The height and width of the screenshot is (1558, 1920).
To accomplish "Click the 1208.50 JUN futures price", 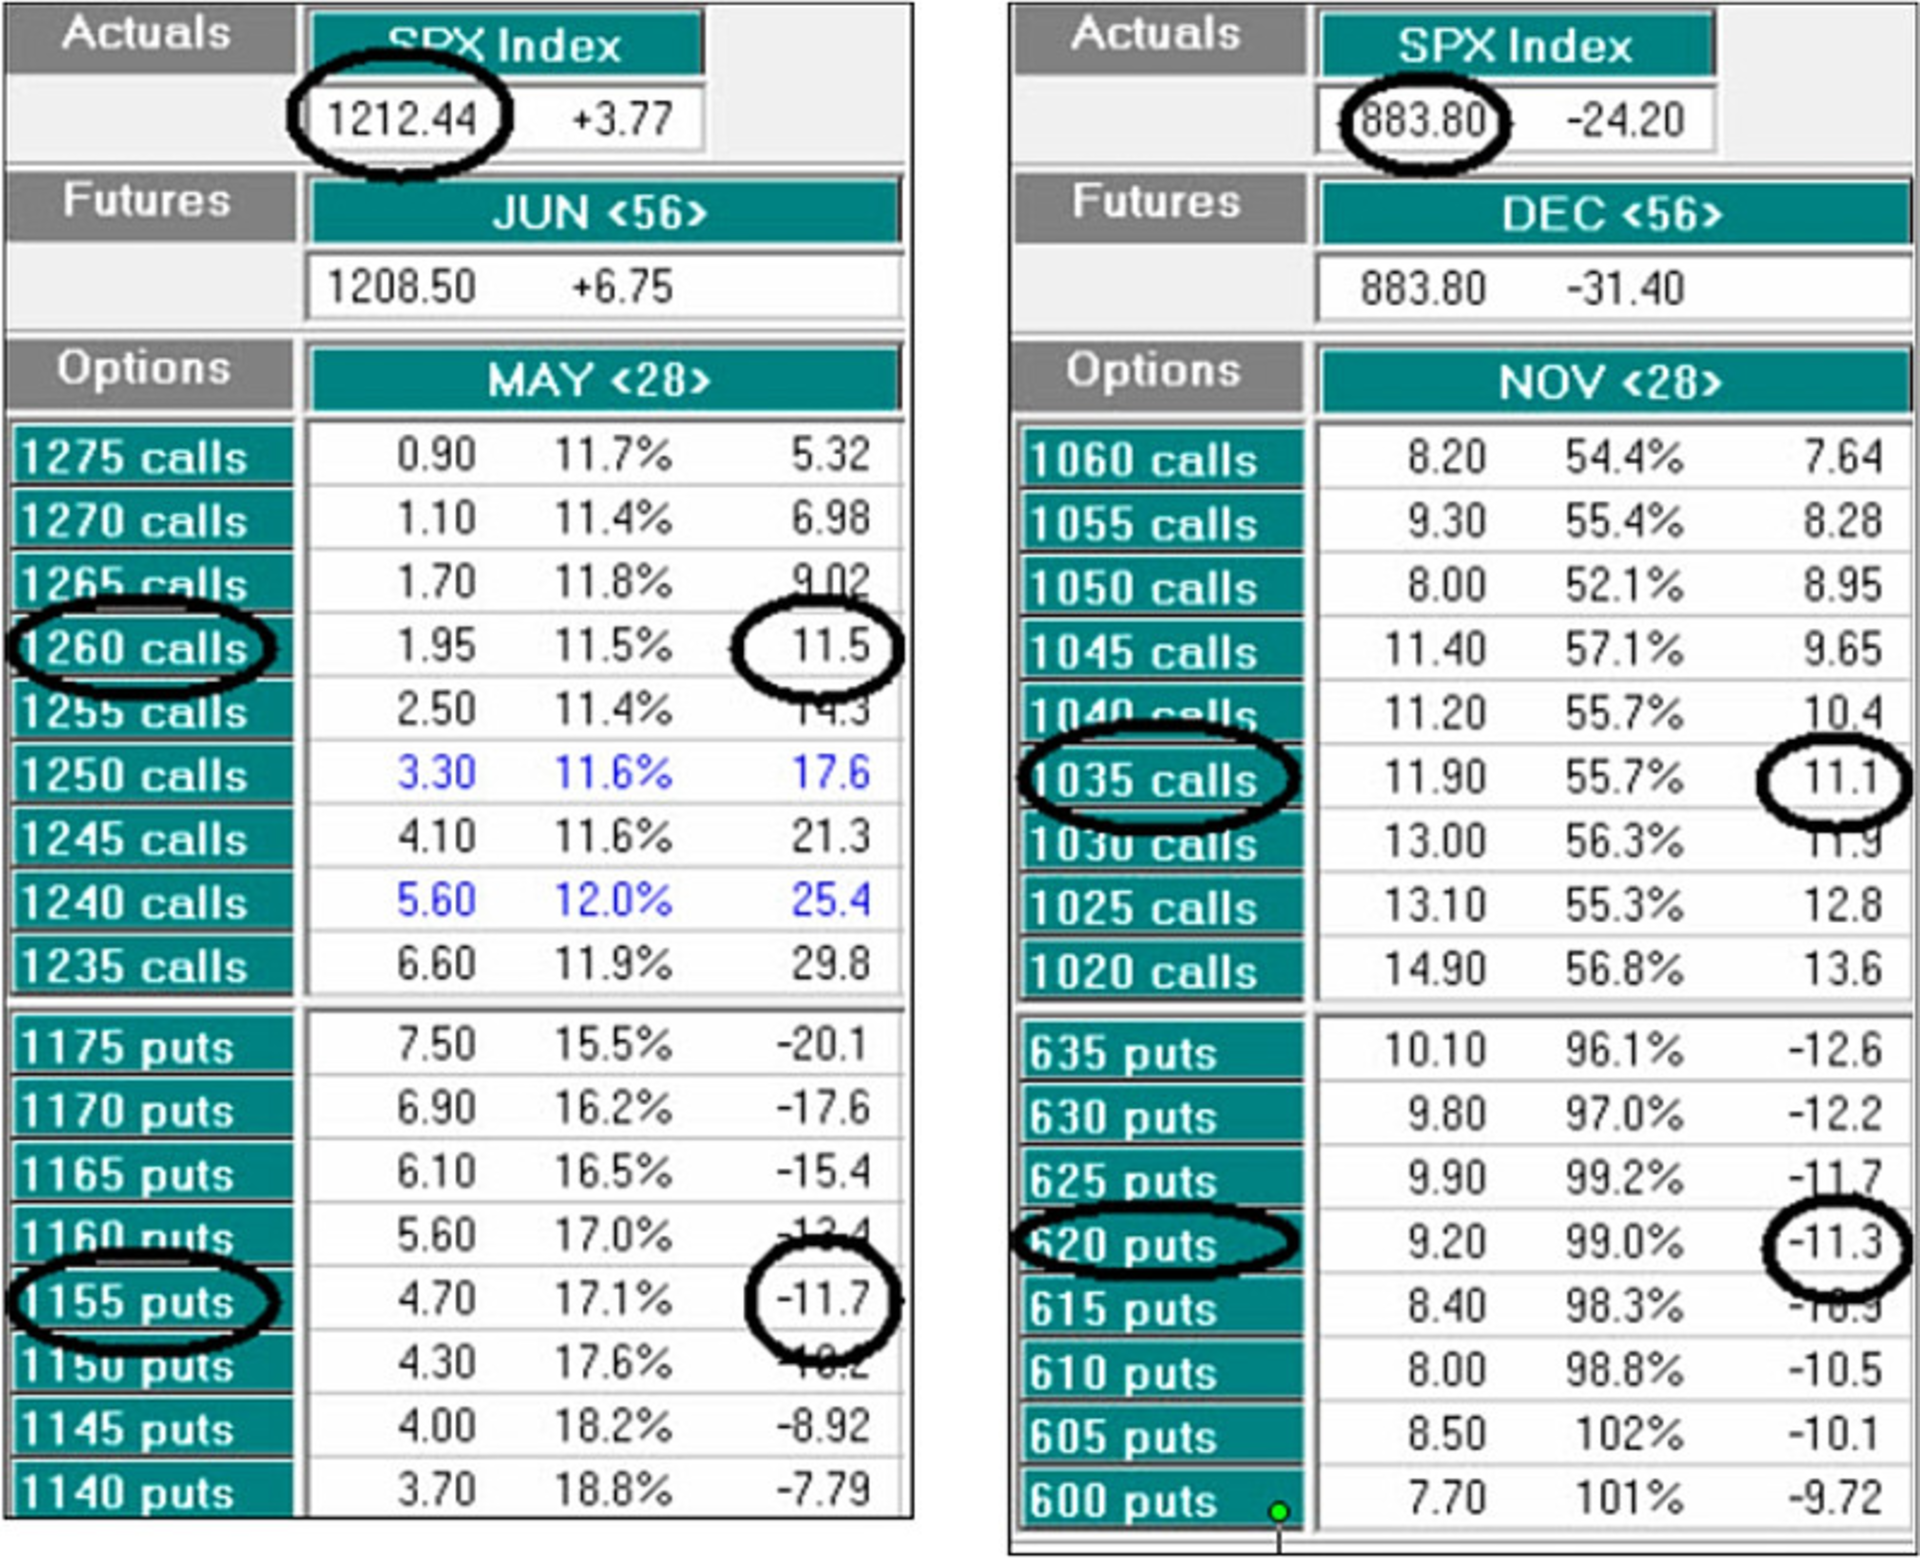I will (402, 287).
